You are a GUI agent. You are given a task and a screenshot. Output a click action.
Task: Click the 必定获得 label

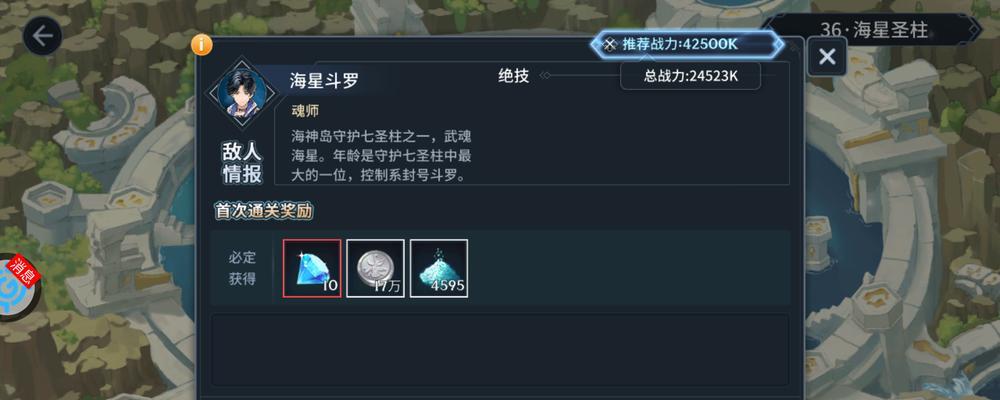point(242,268)
